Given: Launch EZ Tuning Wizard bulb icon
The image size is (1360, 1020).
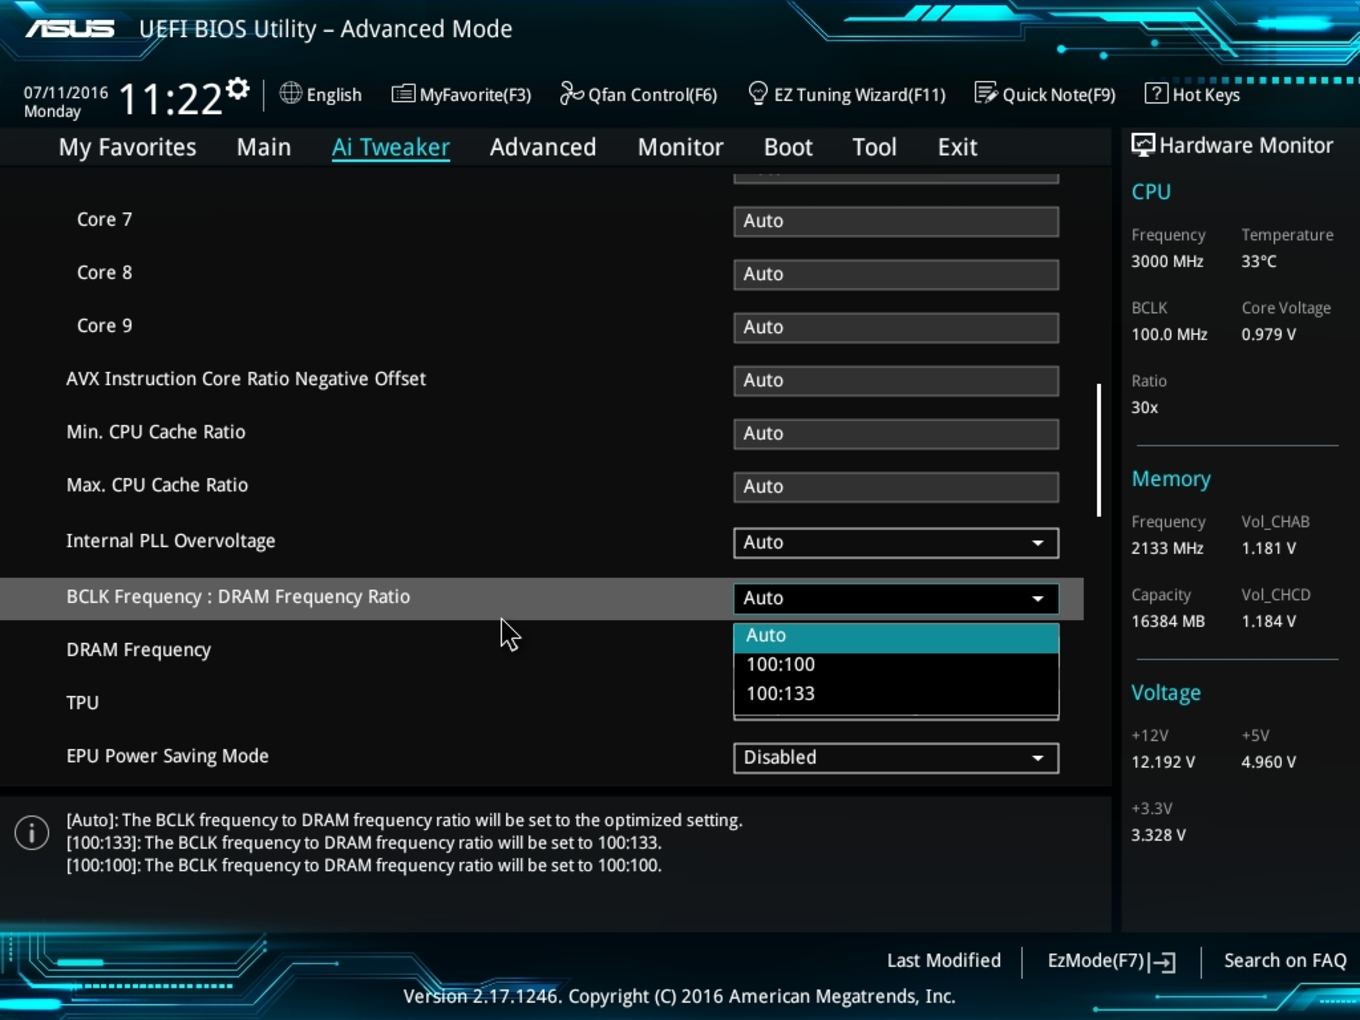Looking at the screenshot, I should 758,93.
